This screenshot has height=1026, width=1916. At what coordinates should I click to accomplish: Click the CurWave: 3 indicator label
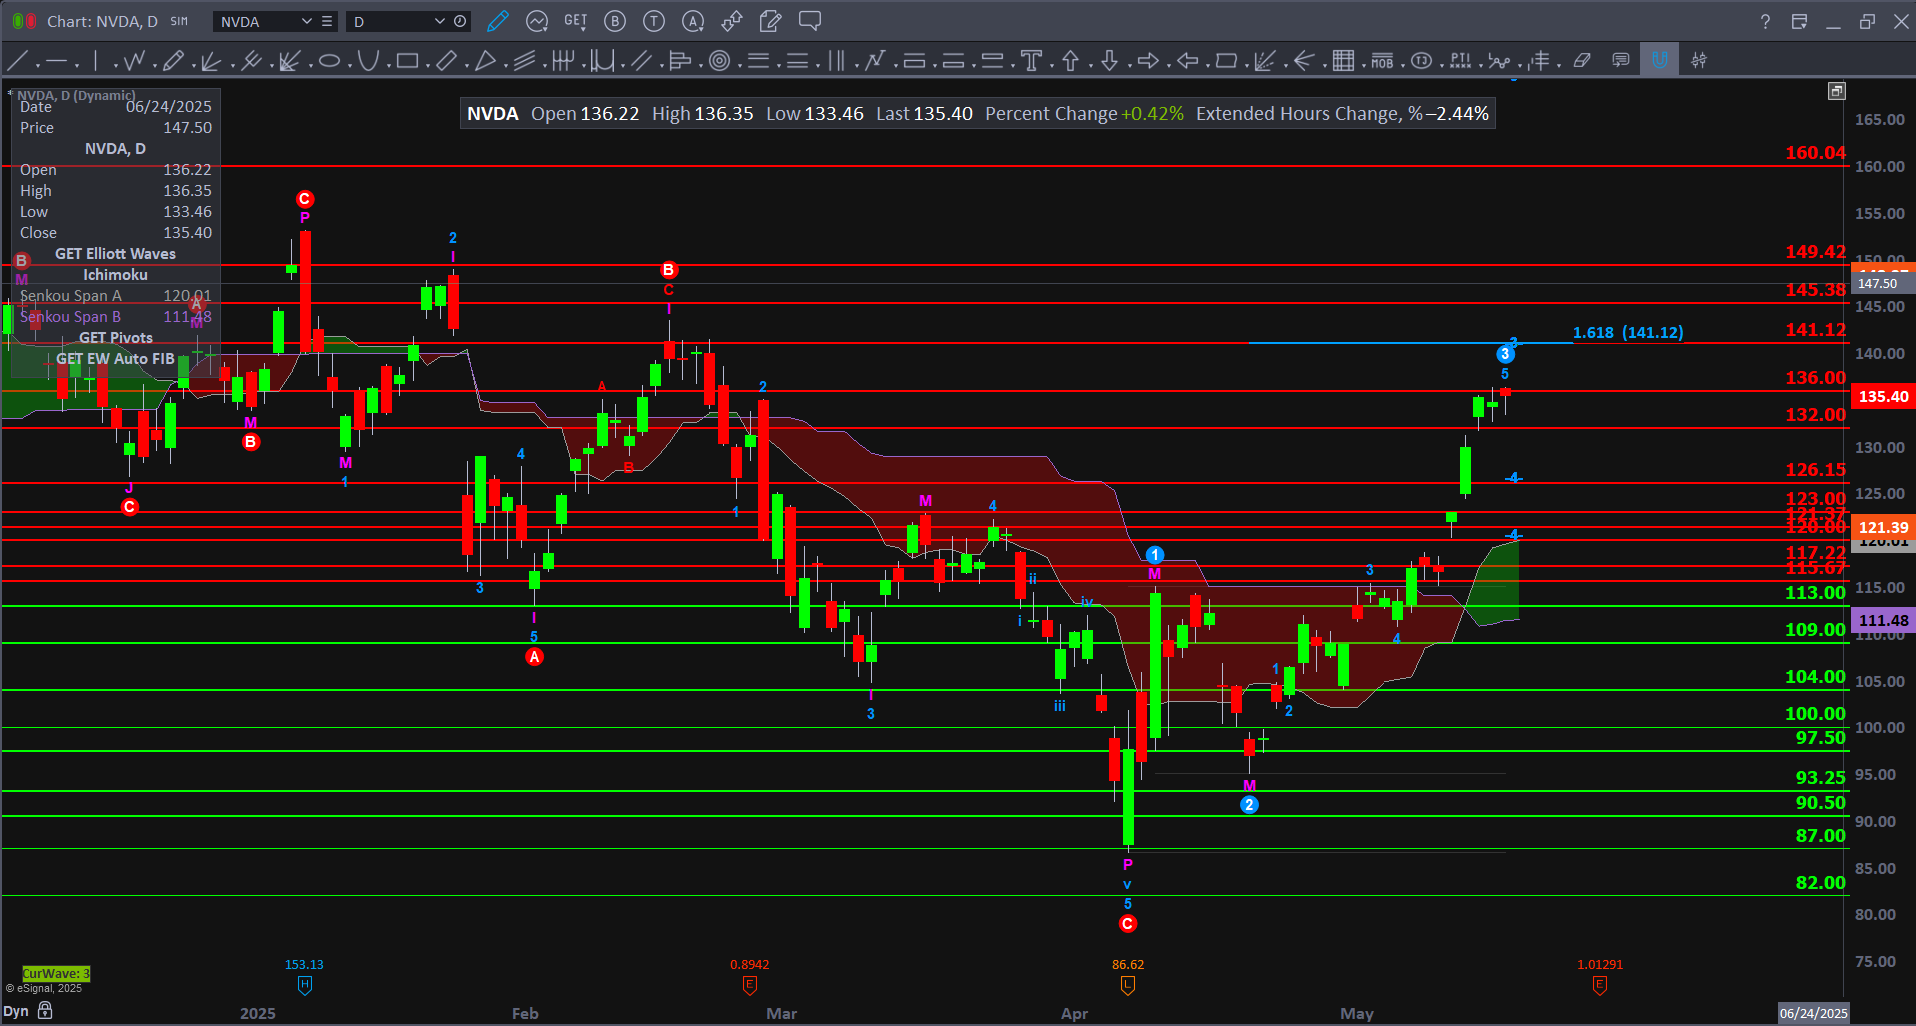point(56,974)
